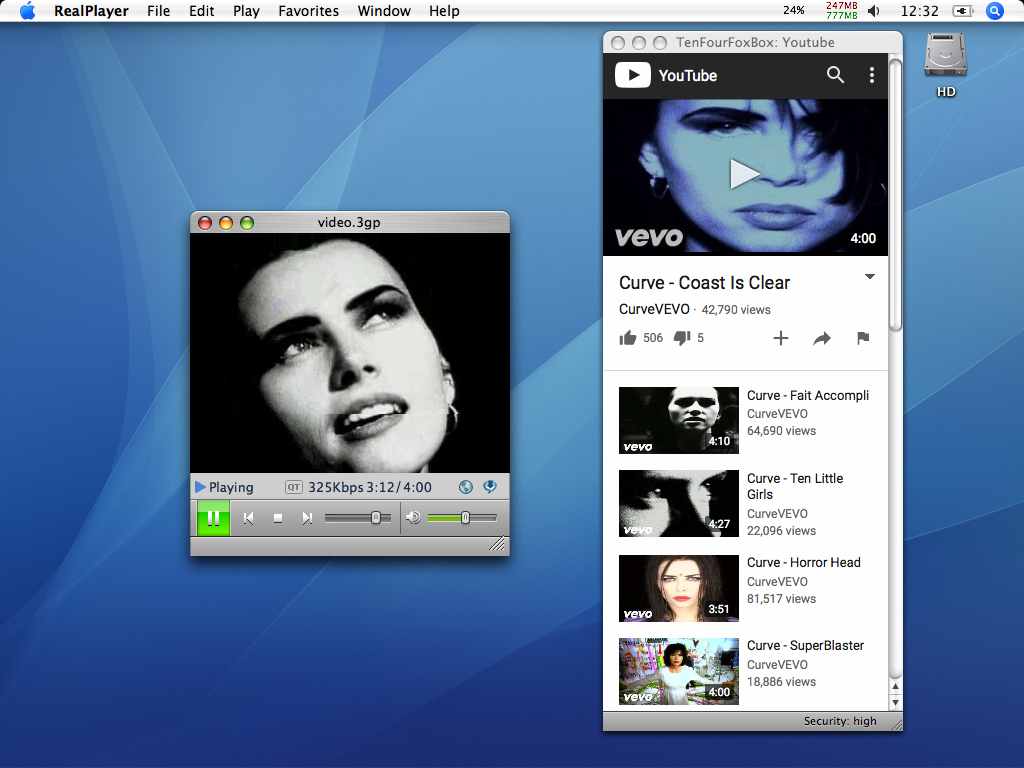The image size is (1024, 768).
Task: Open the Edit menu
Action: (202, 11)
